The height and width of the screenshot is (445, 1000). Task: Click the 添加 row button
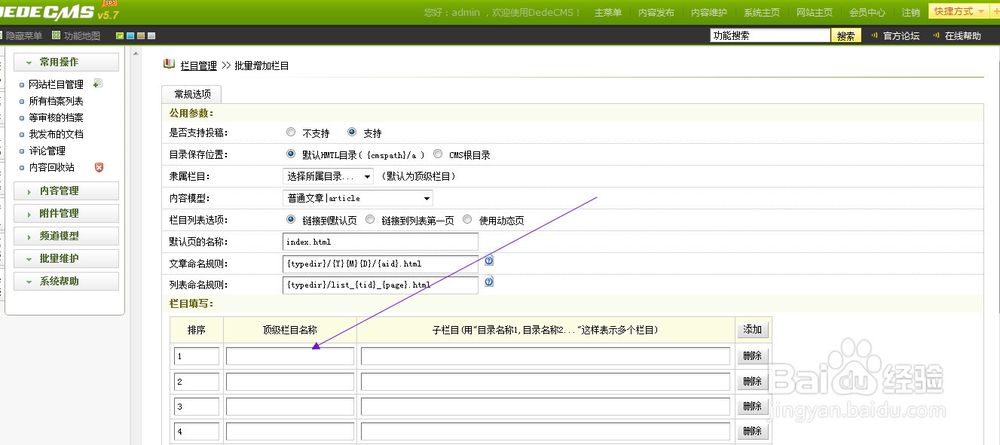click(x=753, y=330)
